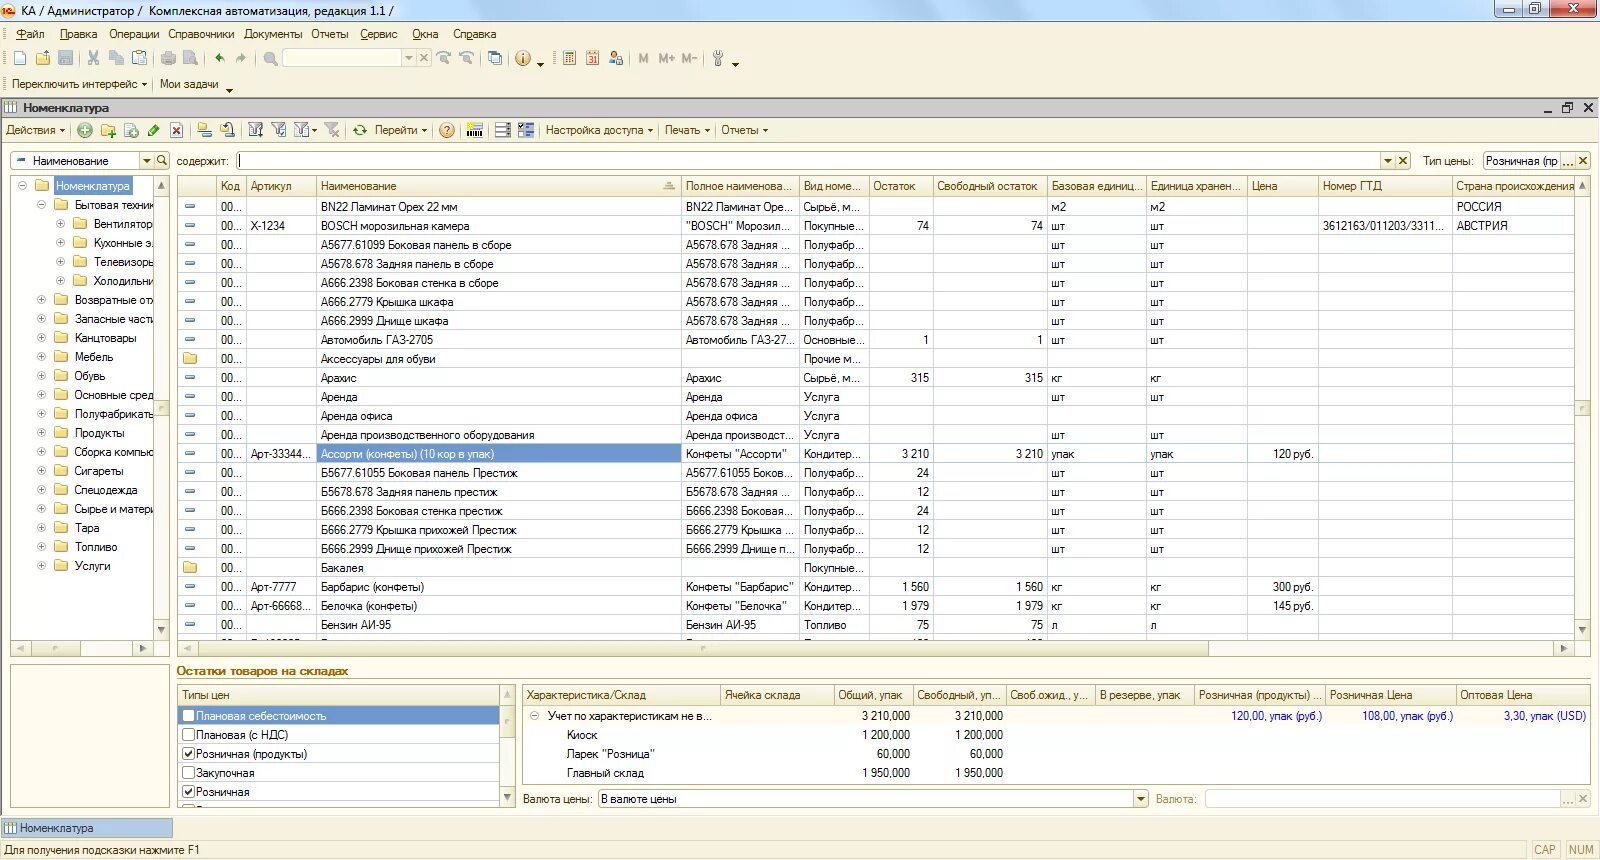Viewport: 1600px width, 860px height.
Task: Add a new item with green plus icon
Action: 85,130
